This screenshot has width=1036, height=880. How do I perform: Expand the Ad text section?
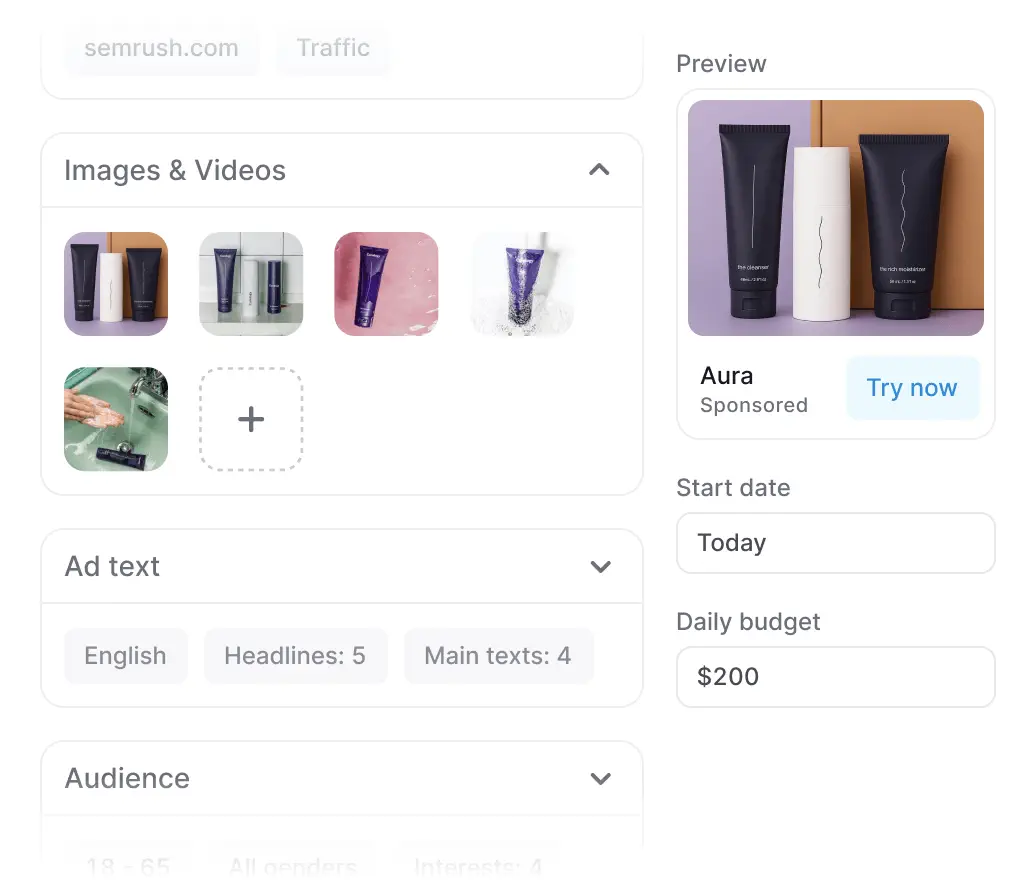tap(600, 567)
